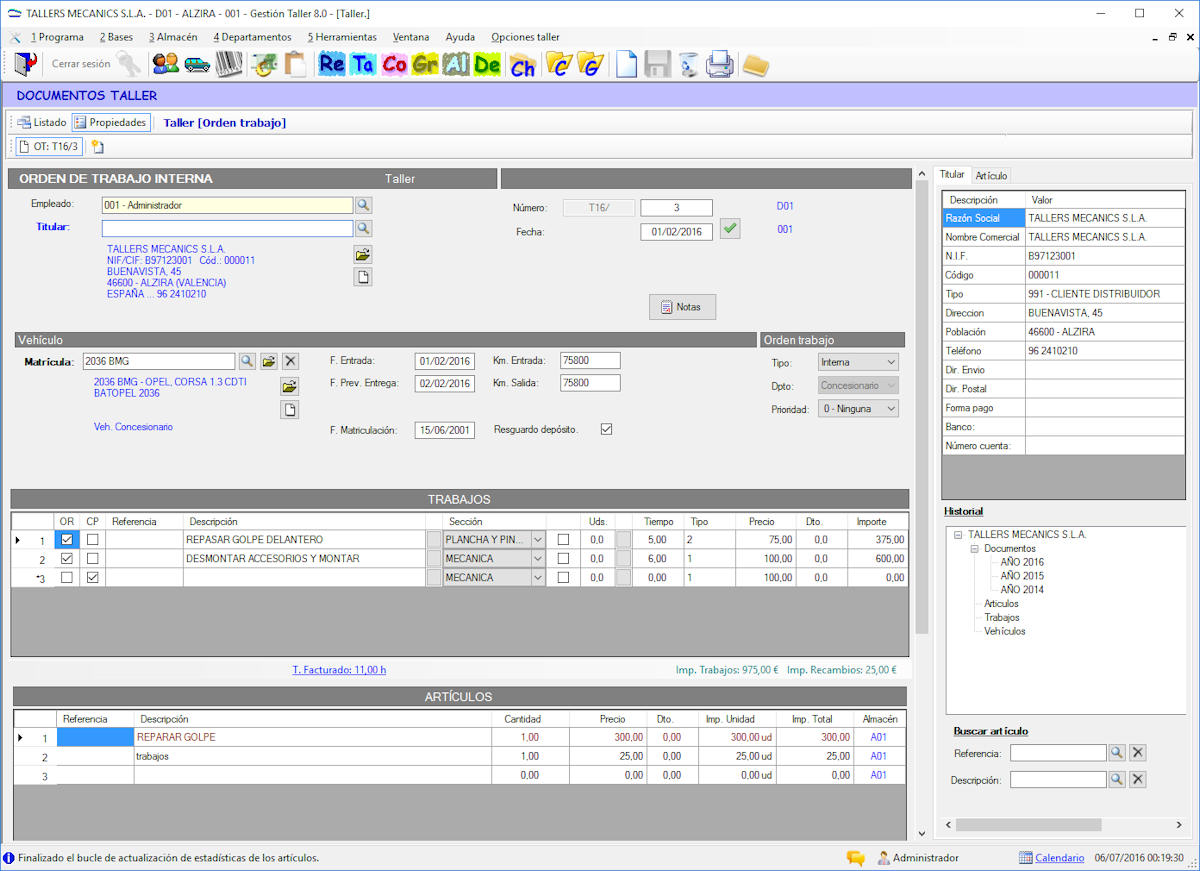Toggle the Resguardo depósito checkbox
Image resolution: width=1200 pixels, height=871 pixels.
[x=606, y=429]
